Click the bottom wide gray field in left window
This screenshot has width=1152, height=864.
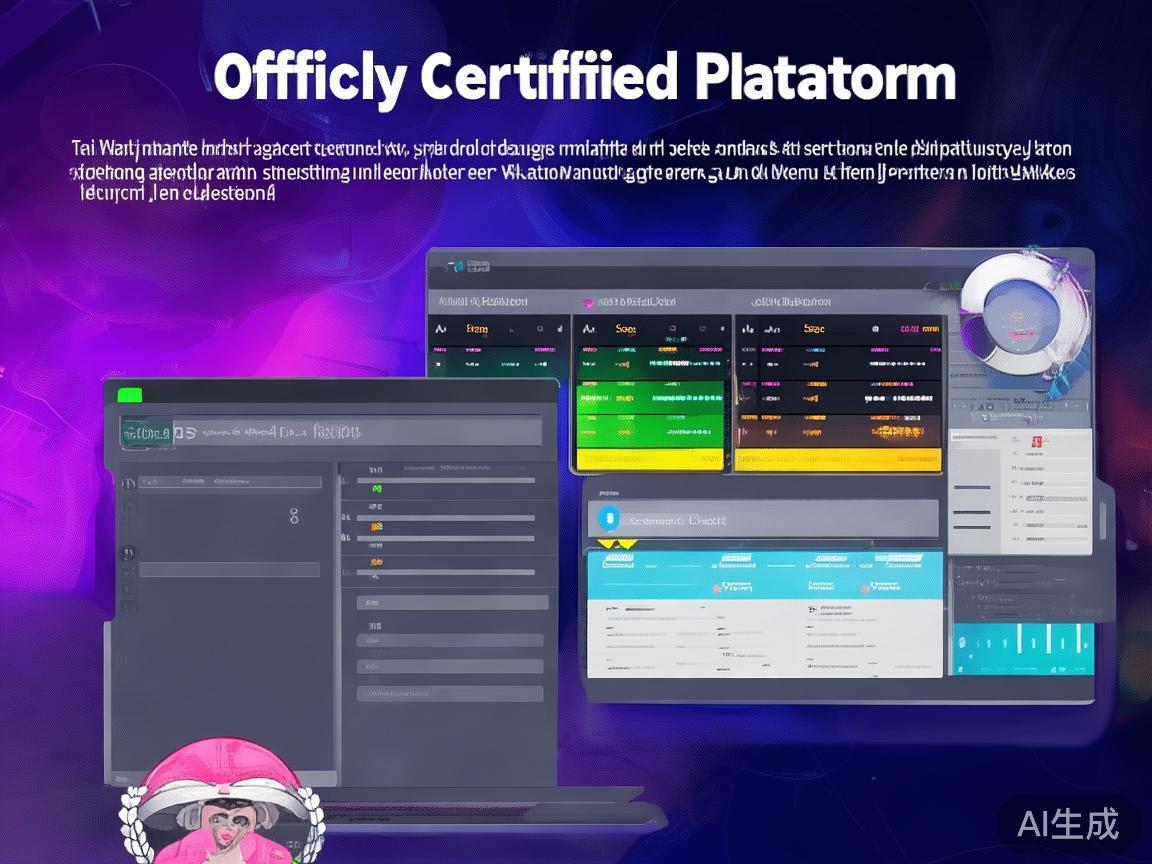coord(450,693)
